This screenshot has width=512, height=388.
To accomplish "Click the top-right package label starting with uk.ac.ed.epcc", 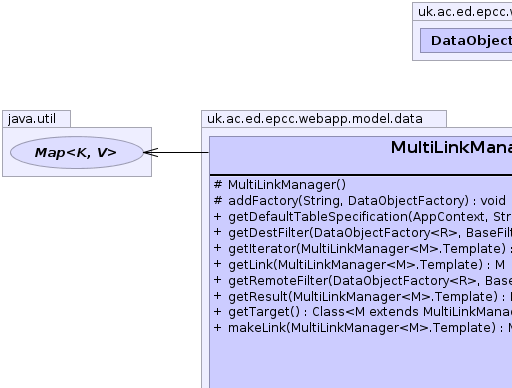I will [x=465, y=12].
